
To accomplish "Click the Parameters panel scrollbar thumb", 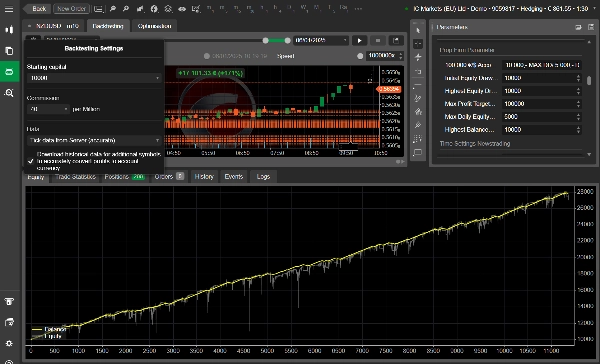I will (589, 80).
